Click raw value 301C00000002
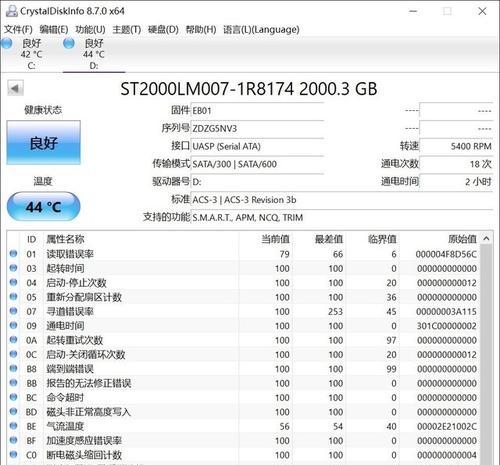The image size is (500, 465). tap(446, 326)
